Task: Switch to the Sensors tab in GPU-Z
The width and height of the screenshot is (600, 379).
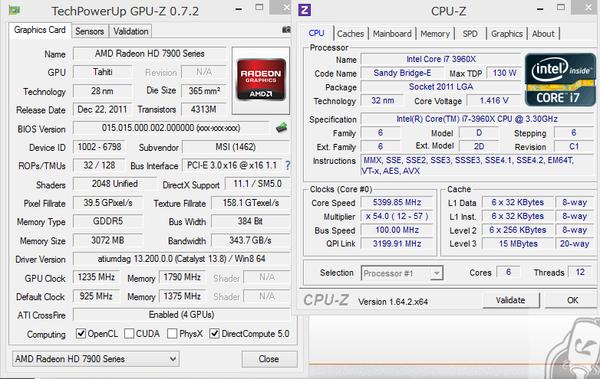Action: 90,31
